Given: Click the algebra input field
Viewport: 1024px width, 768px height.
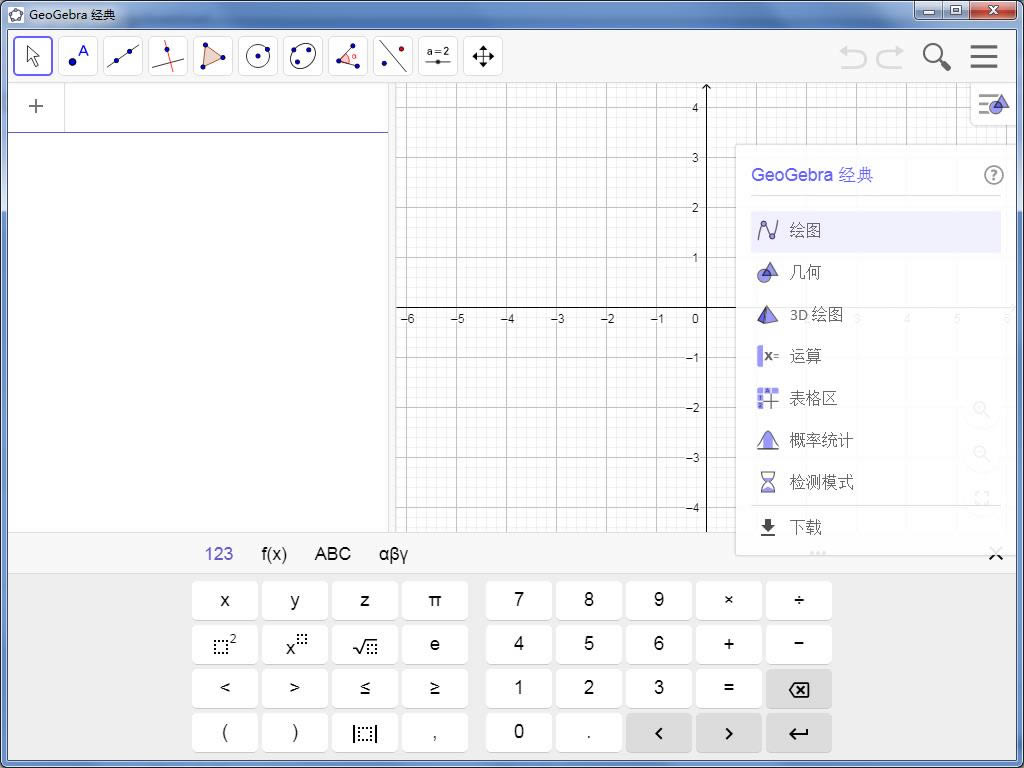Looking at the screenshot, I should 226,107.
